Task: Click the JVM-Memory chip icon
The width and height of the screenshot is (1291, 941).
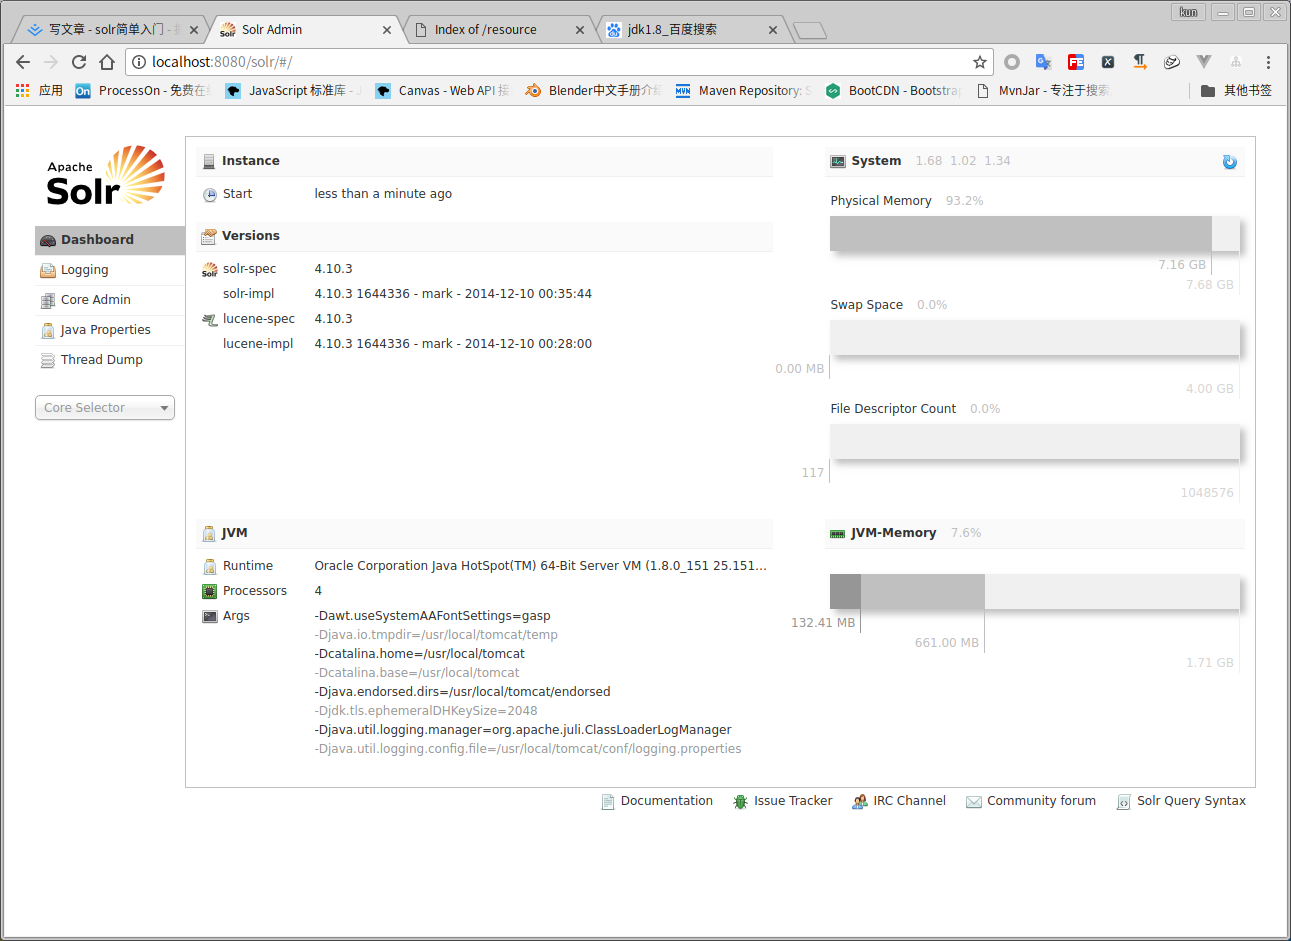Action: pos(838,534)
